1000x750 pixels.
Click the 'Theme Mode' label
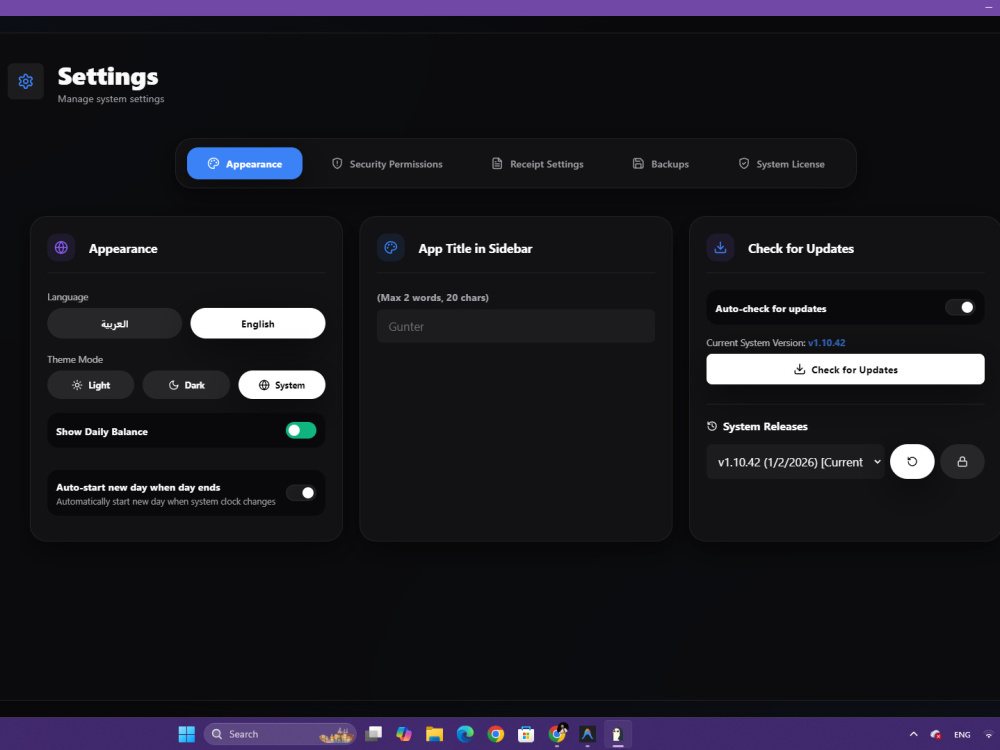[x=75, y=359]
